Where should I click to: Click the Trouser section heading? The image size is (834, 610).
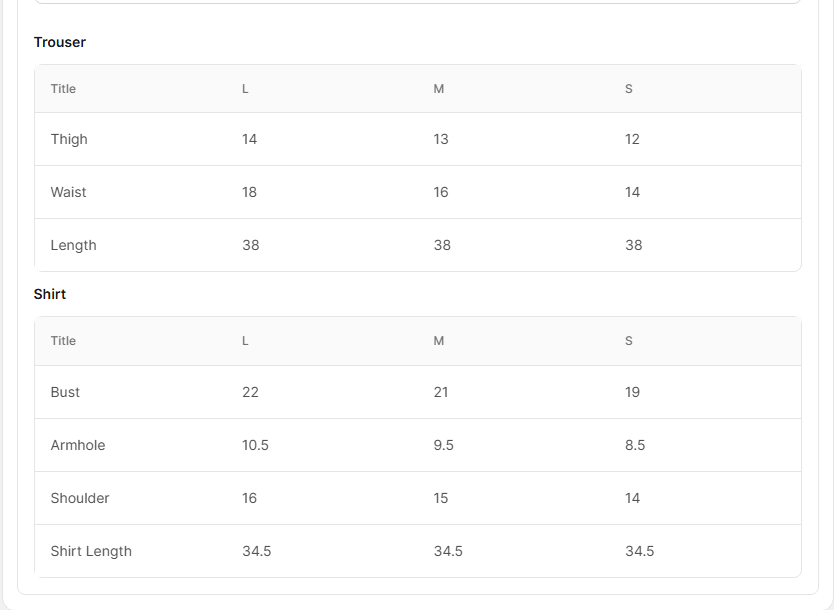coord(60,42)
